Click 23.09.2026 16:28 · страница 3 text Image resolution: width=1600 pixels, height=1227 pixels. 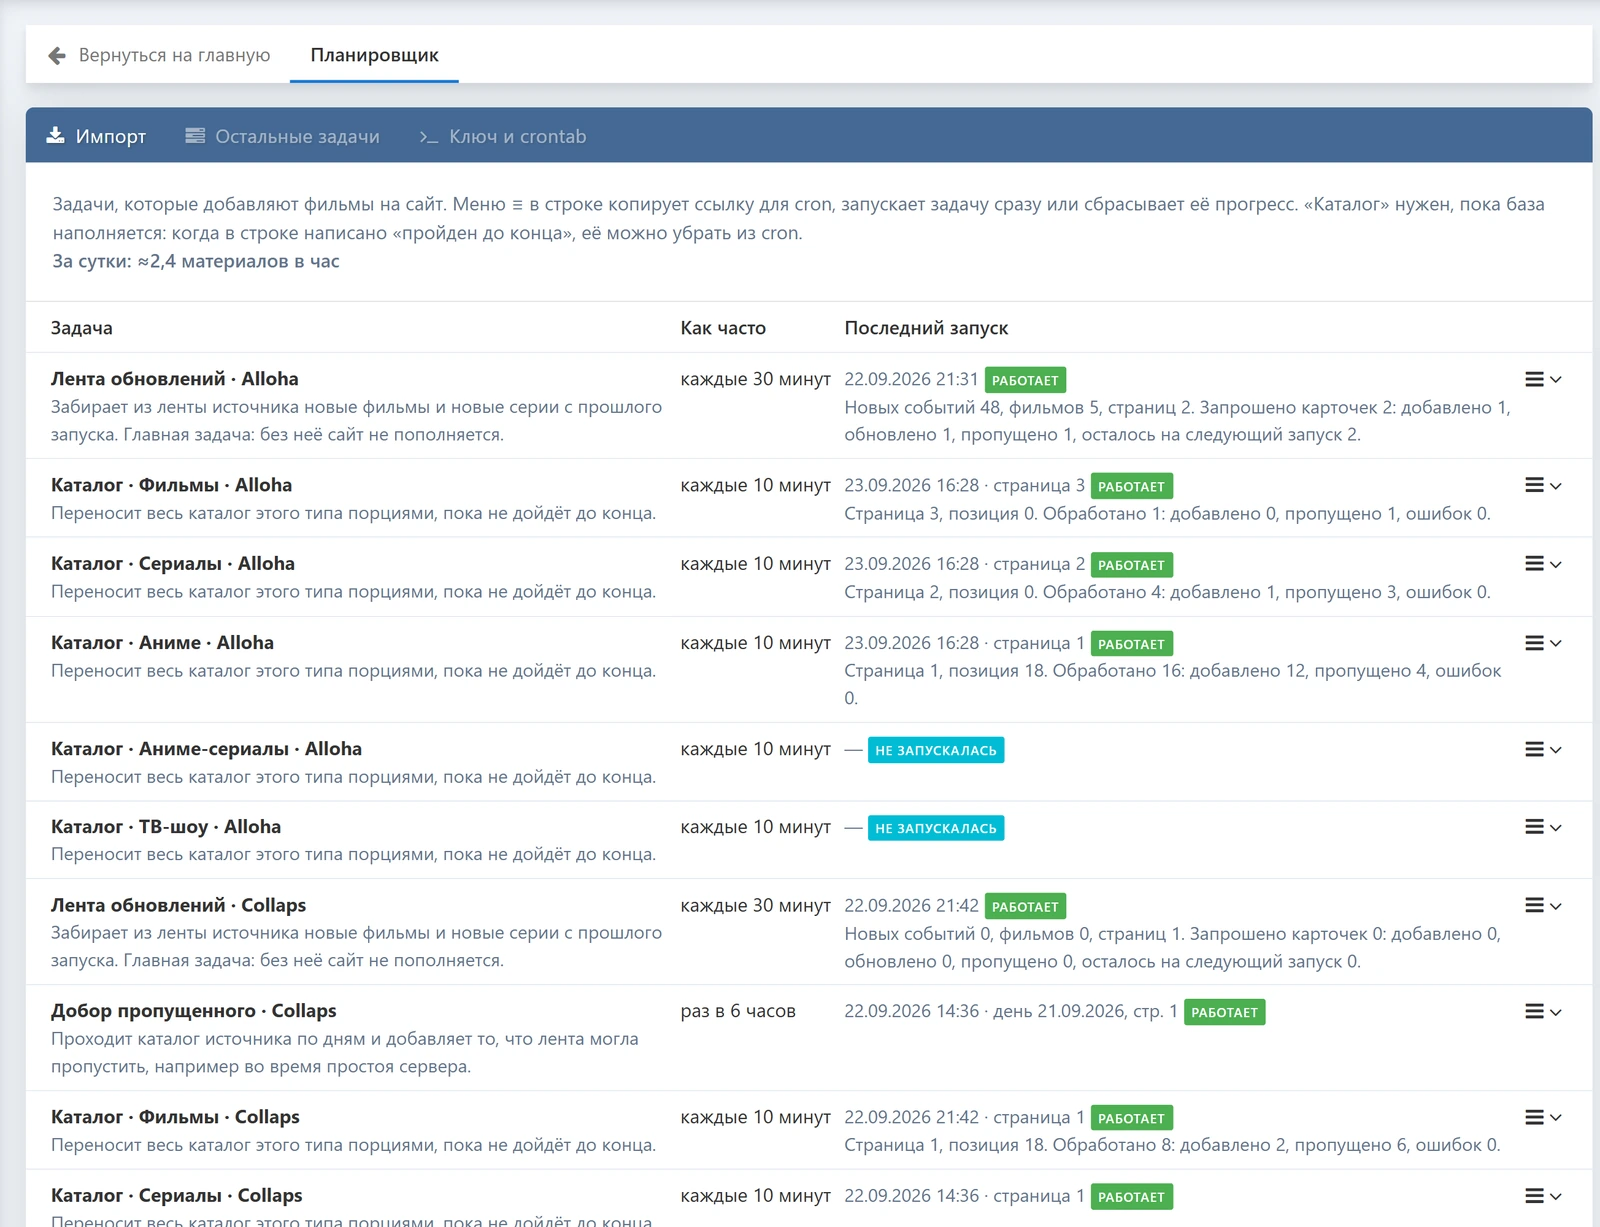(x=964, y=485)
